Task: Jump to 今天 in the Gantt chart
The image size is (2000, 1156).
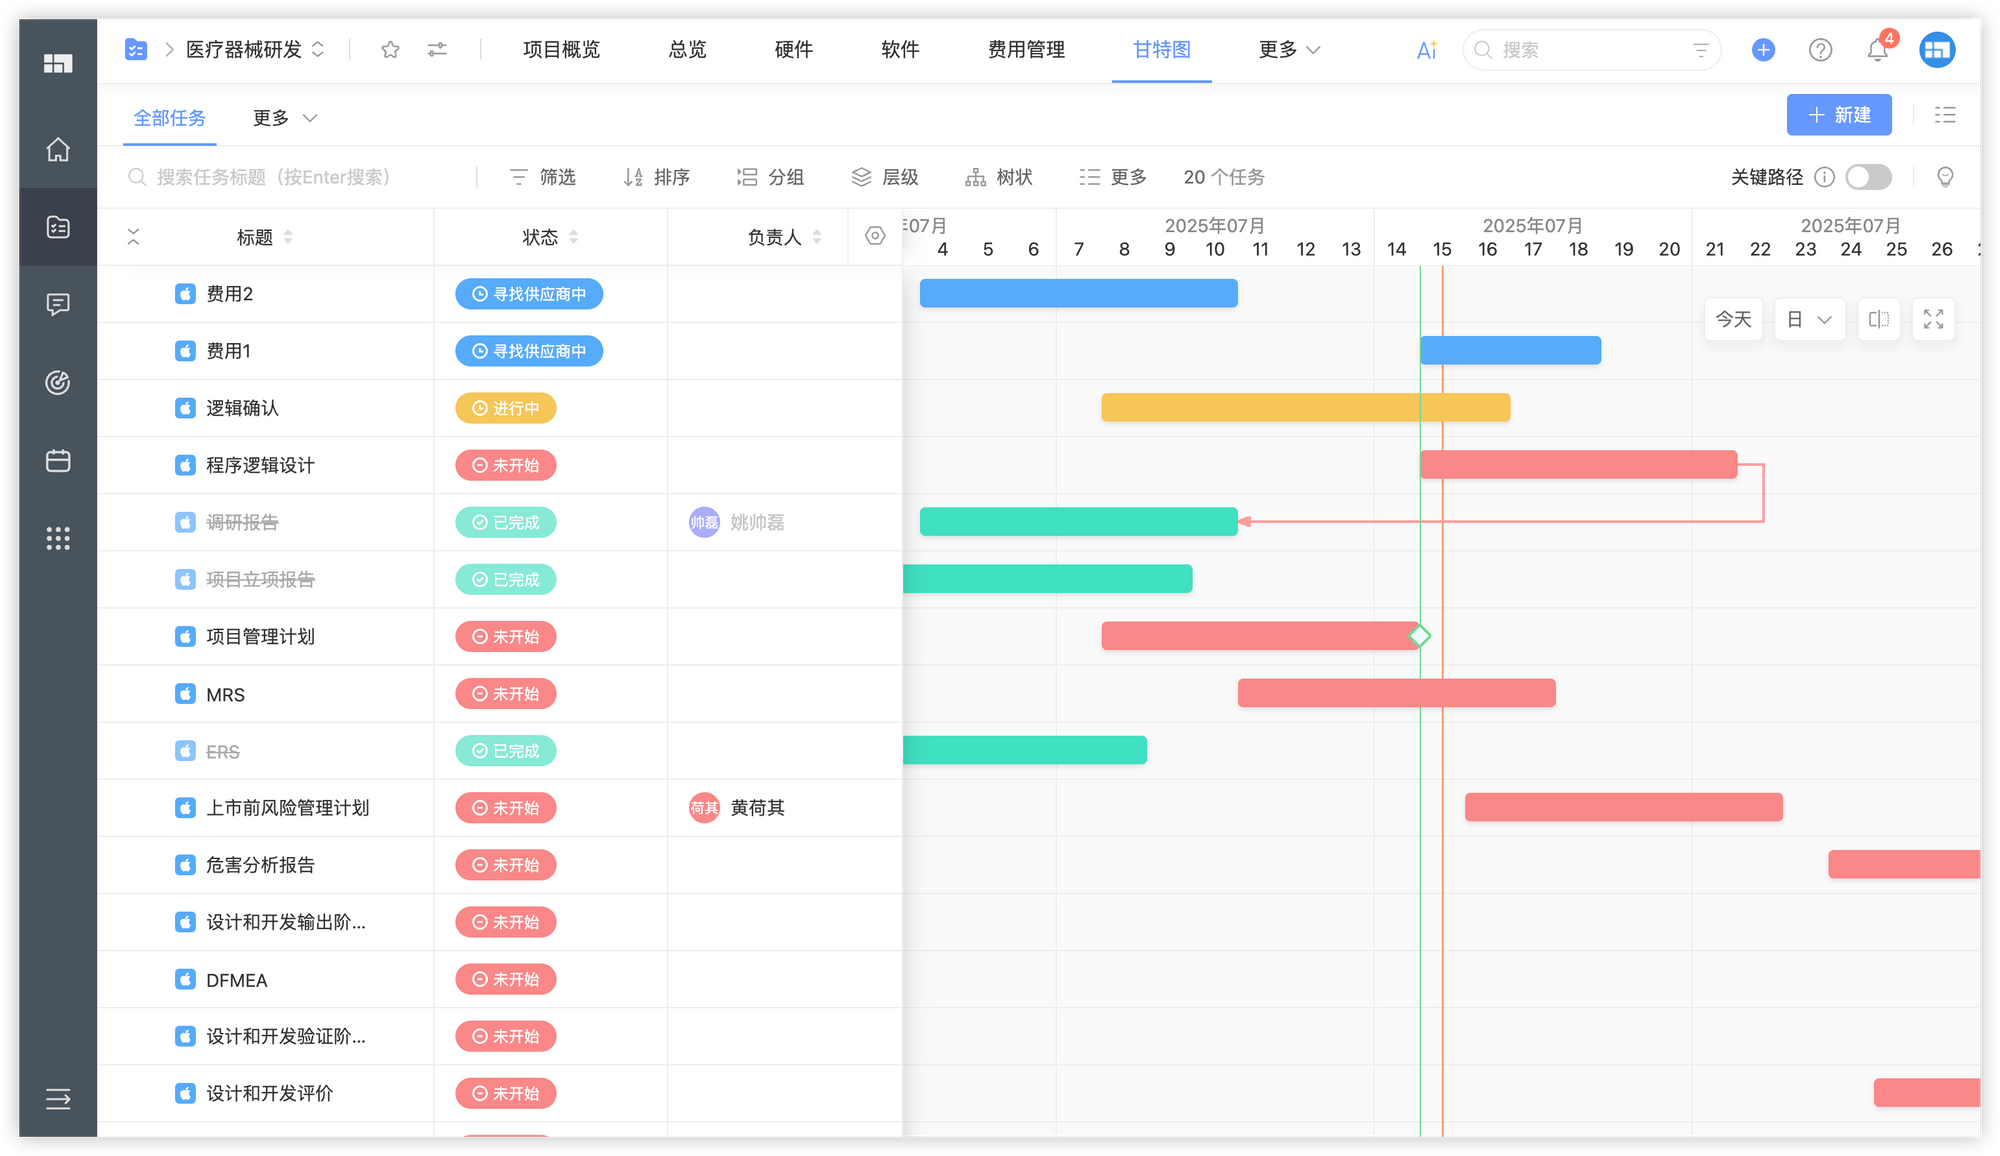Action: click(x=1733, y=320)
